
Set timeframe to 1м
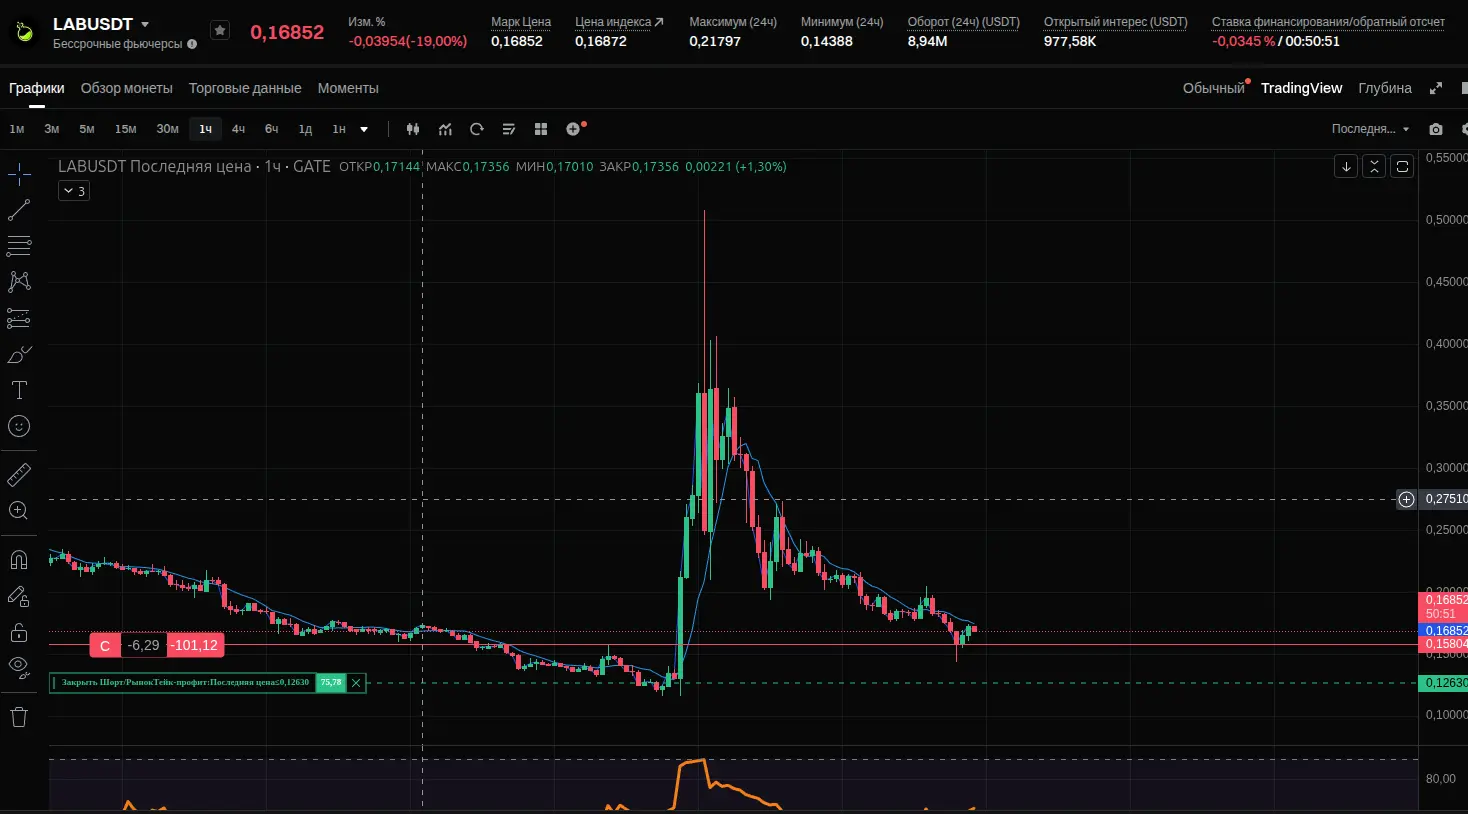(17, 129)
